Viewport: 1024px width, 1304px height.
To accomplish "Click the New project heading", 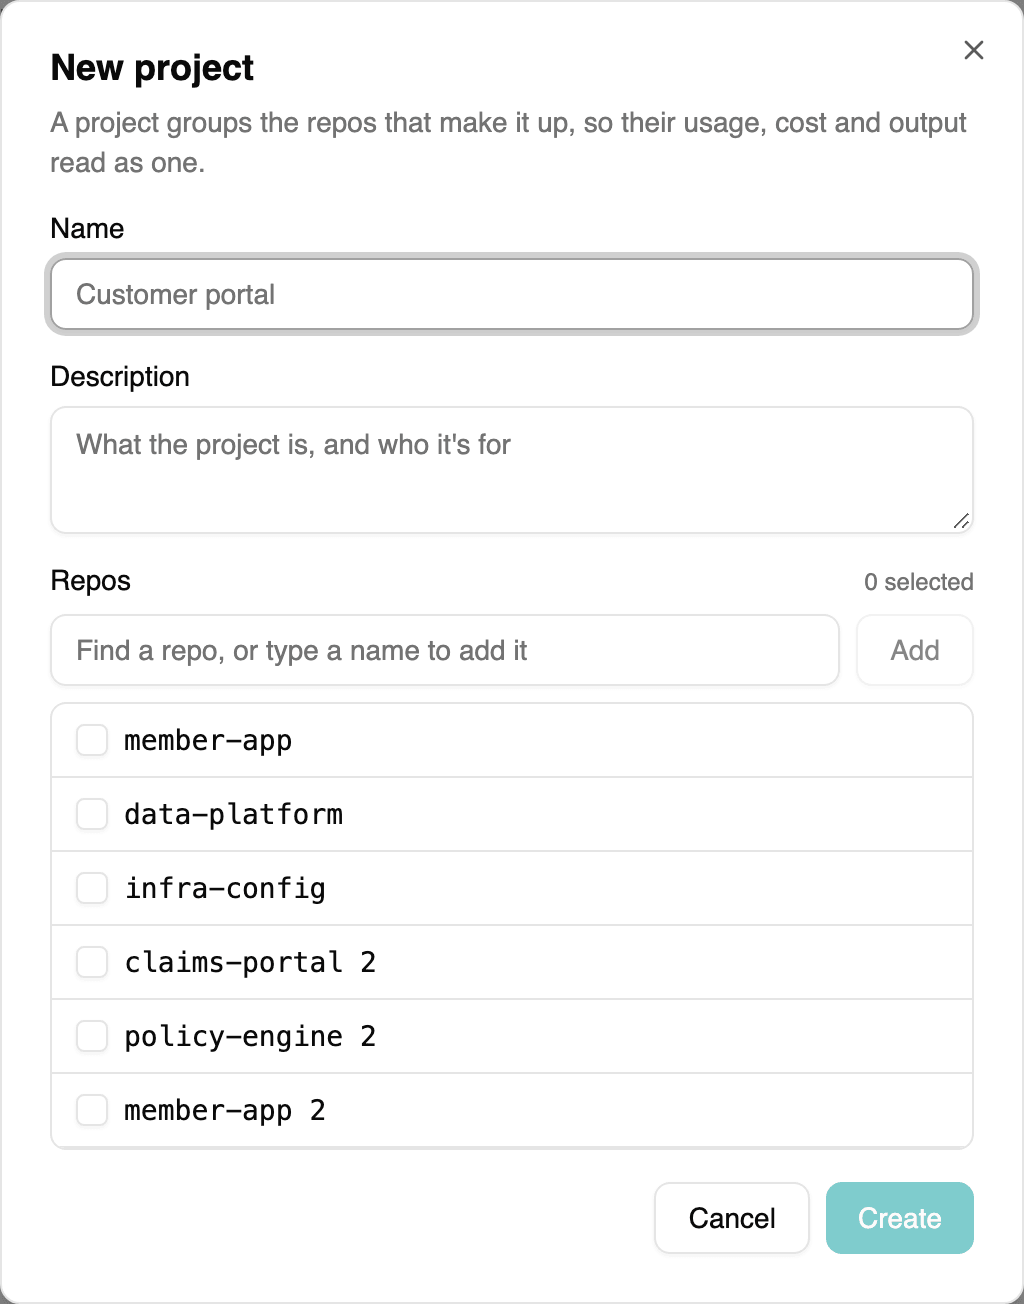I will pos(152,67).
